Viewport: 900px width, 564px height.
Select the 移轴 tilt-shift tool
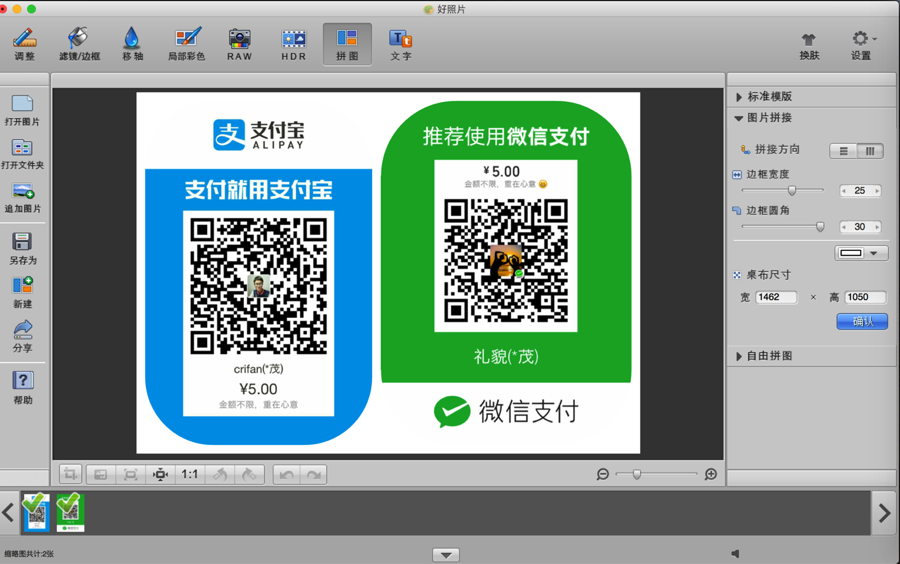click(132, 44)
